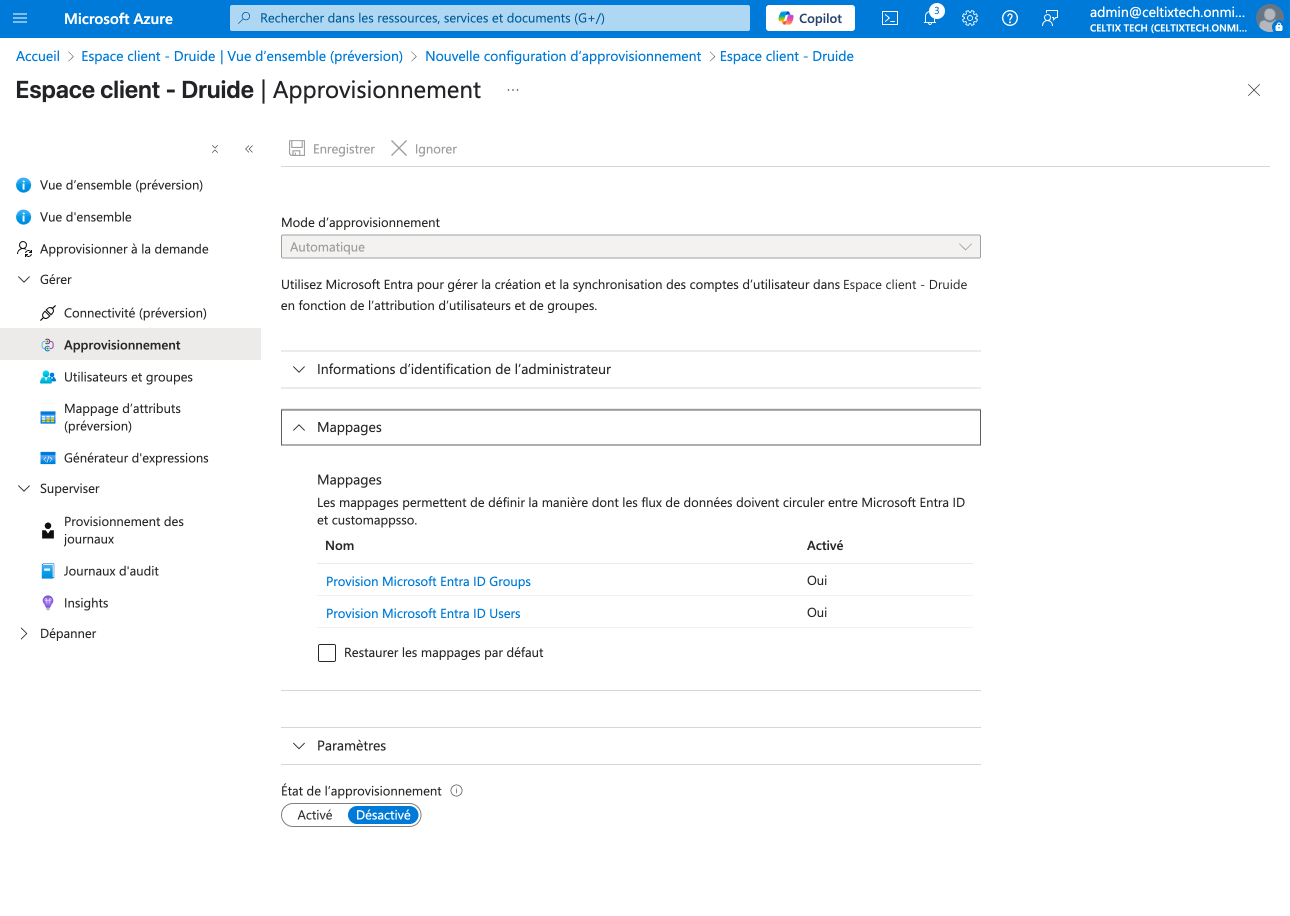1290x916 pixels.
Task: Open Cloud Shell terminal icon
Action: [x=889, y=18]
